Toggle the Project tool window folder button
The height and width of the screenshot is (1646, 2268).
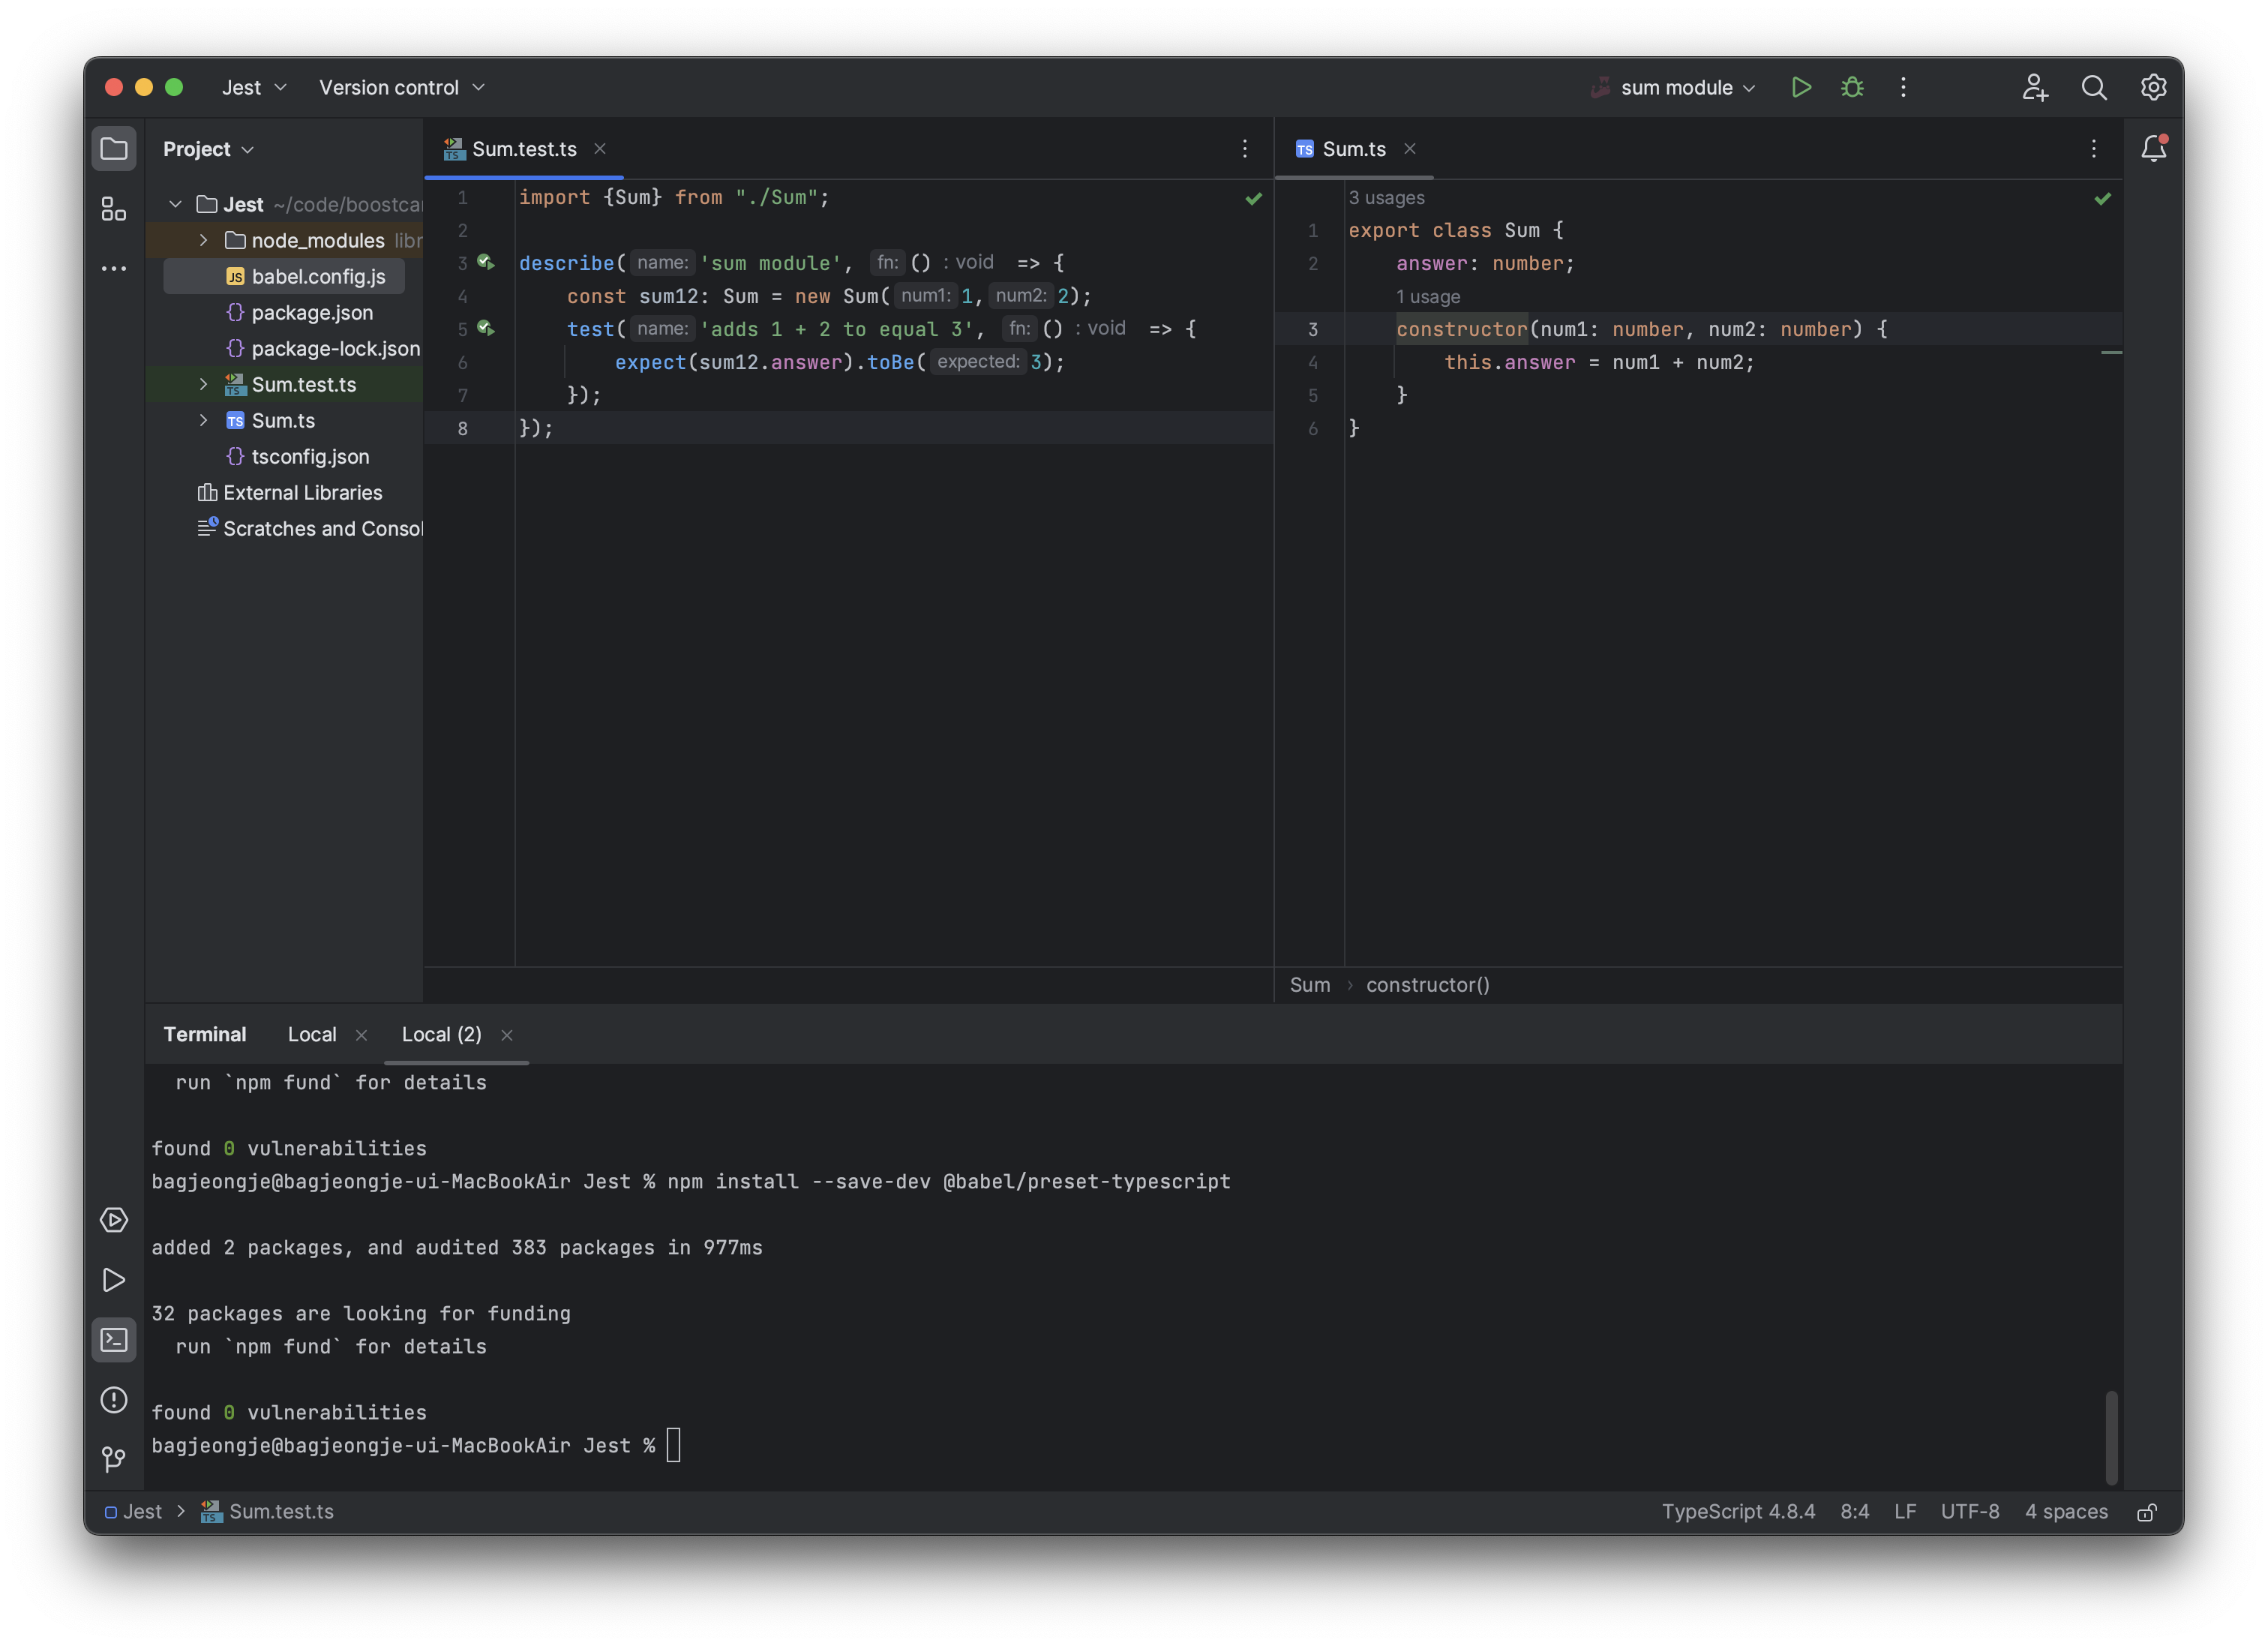coord(114,149)
